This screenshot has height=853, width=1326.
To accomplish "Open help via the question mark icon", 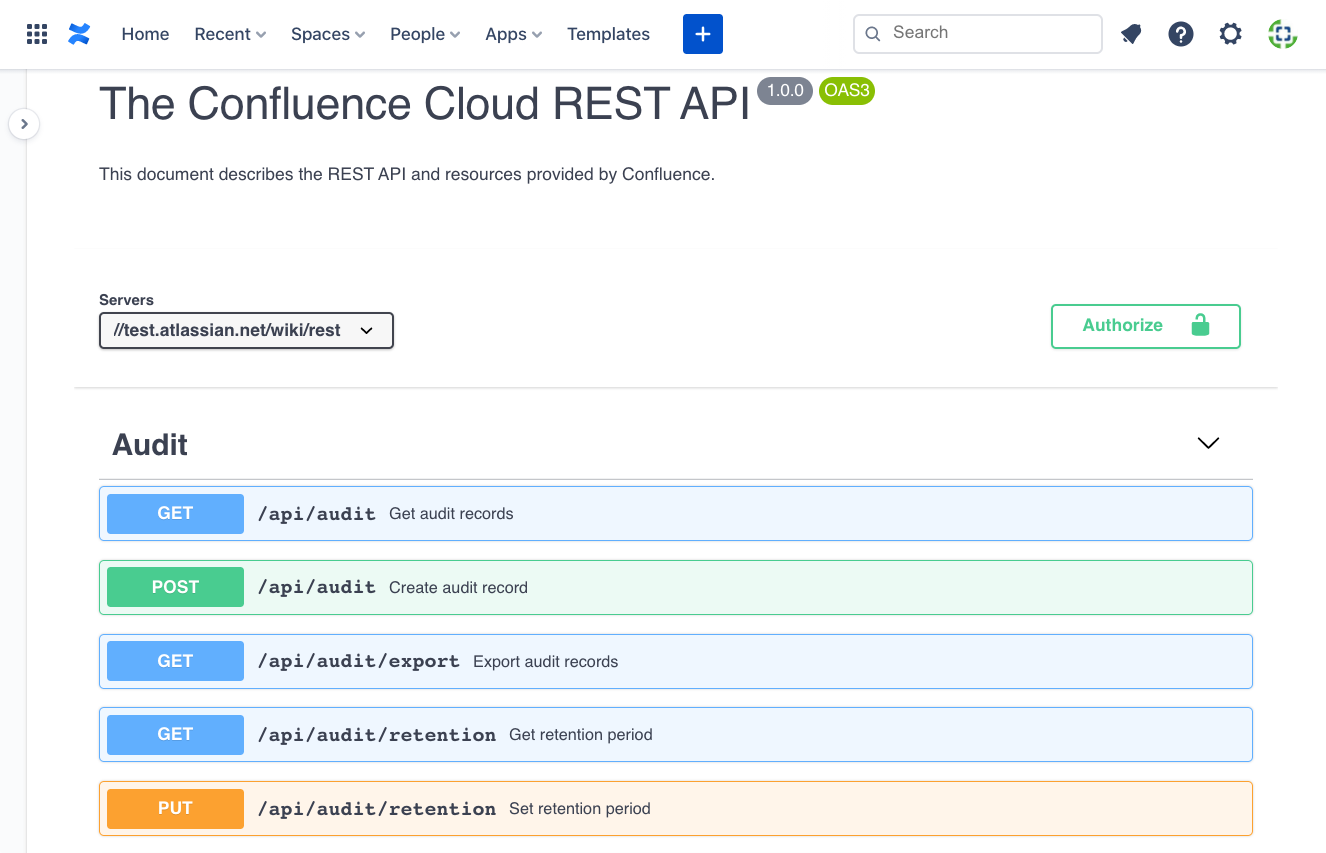I will tap(1181, 33).
